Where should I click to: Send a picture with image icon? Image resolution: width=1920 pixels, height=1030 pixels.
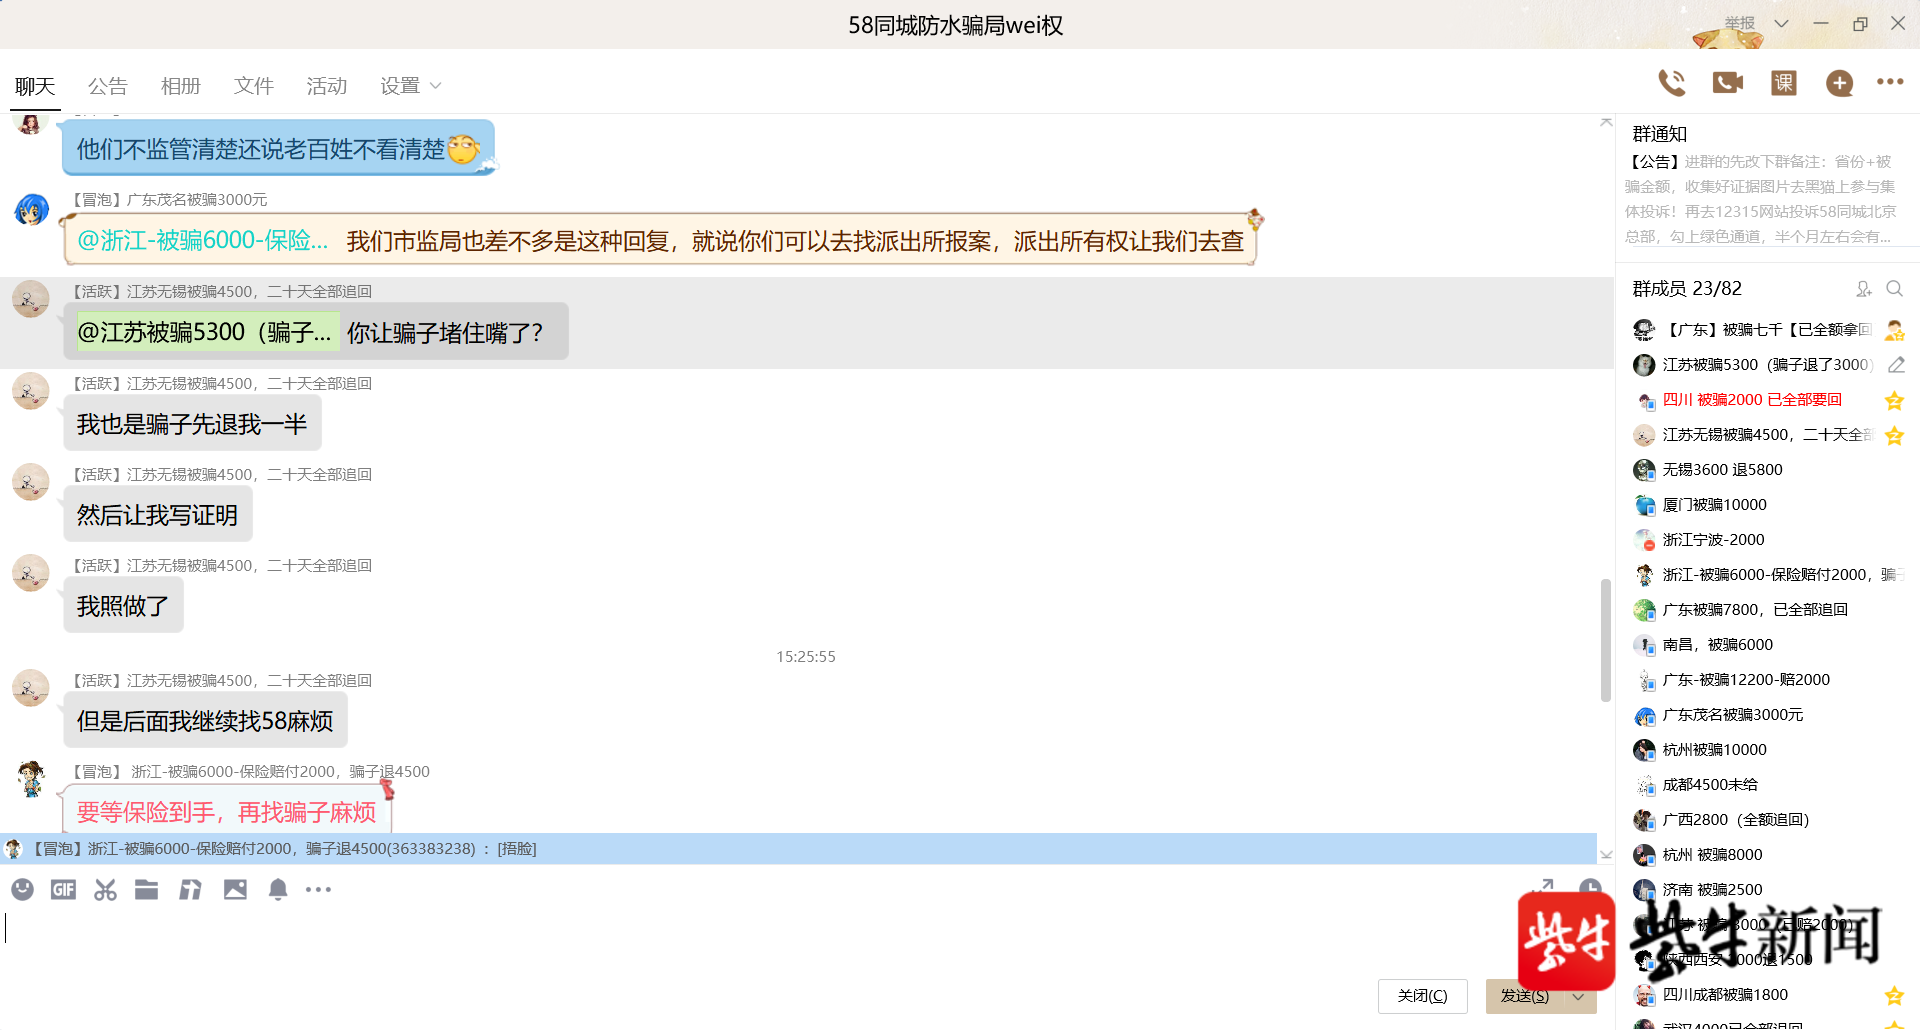pos(235,889)
